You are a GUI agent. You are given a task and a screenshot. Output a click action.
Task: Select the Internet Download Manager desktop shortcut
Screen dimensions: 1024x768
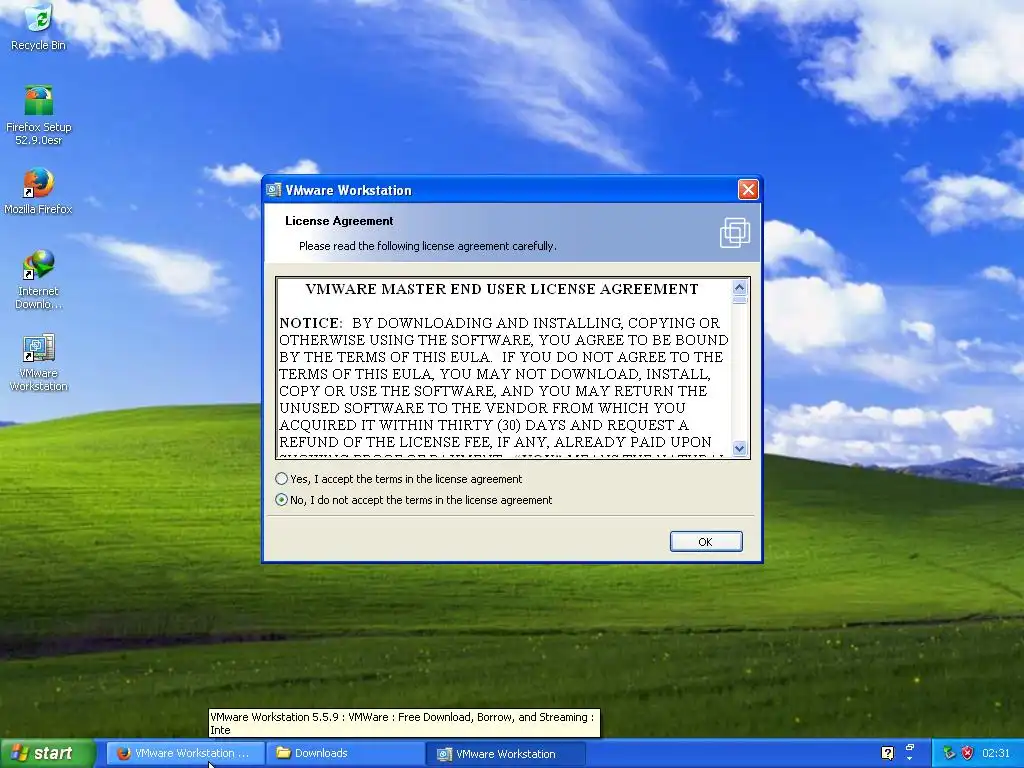39,280
